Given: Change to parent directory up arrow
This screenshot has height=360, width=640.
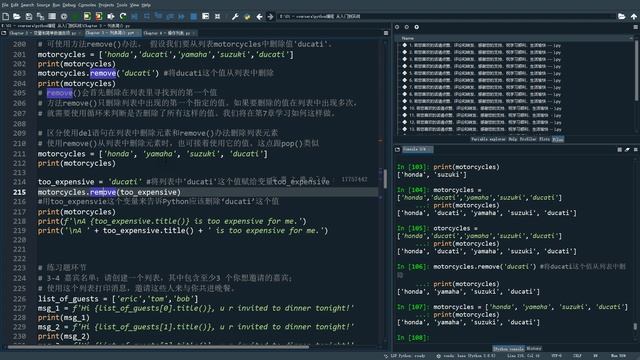Looking at the screenshot, I should pyautogui.click(x=634, y=16).
